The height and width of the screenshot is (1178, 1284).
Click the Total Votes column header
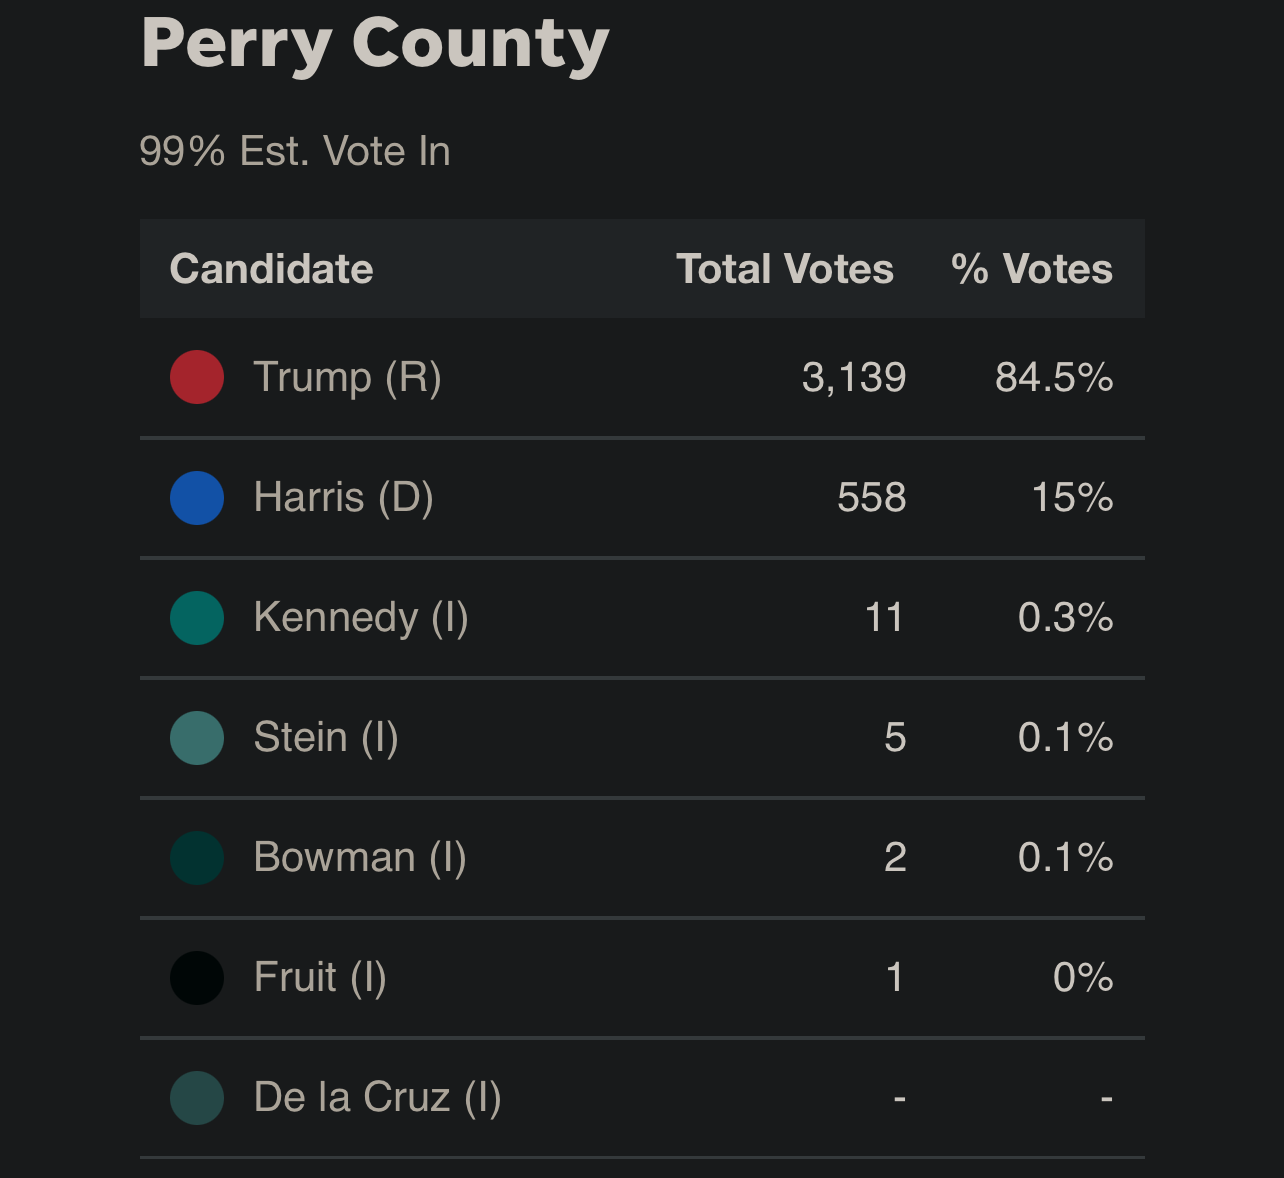click(x=784, y=269)
